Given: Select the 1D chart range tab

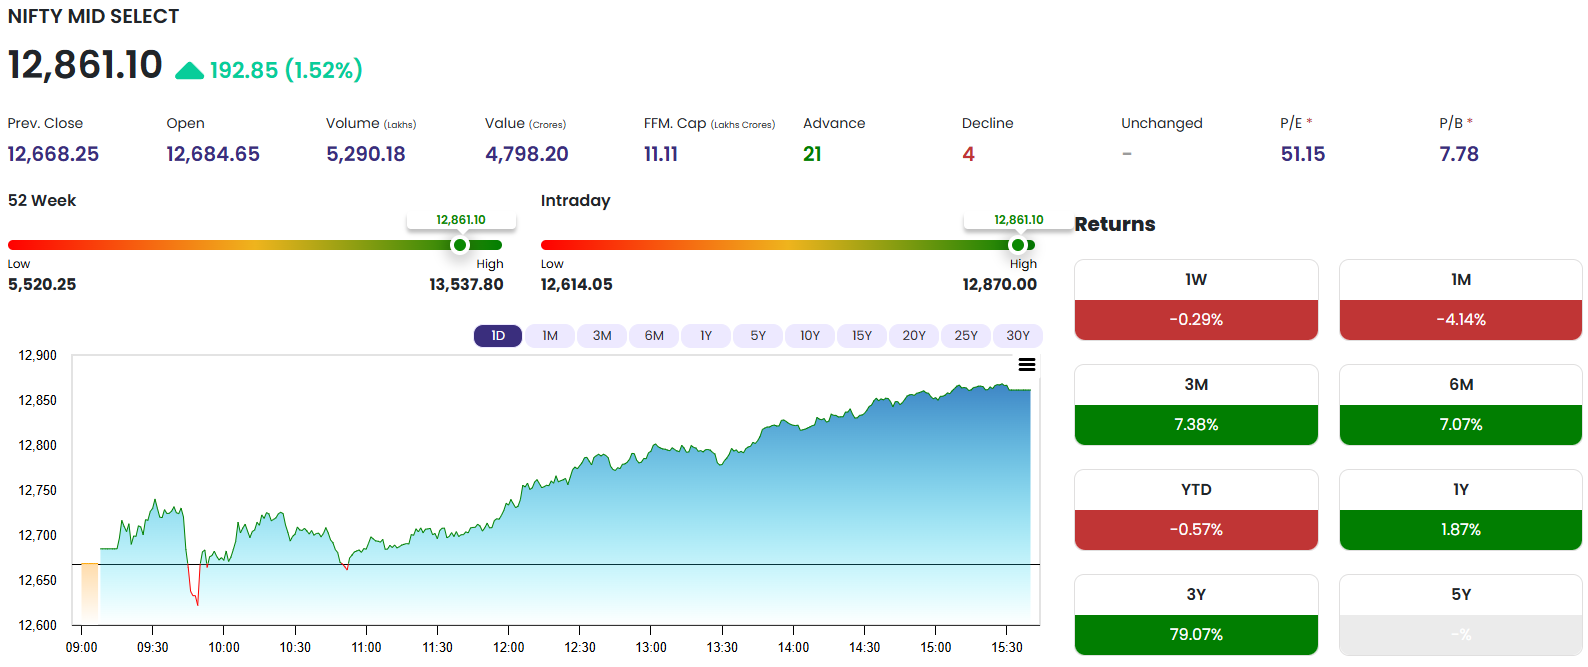Looking at the screenshot, I should 498,336.
